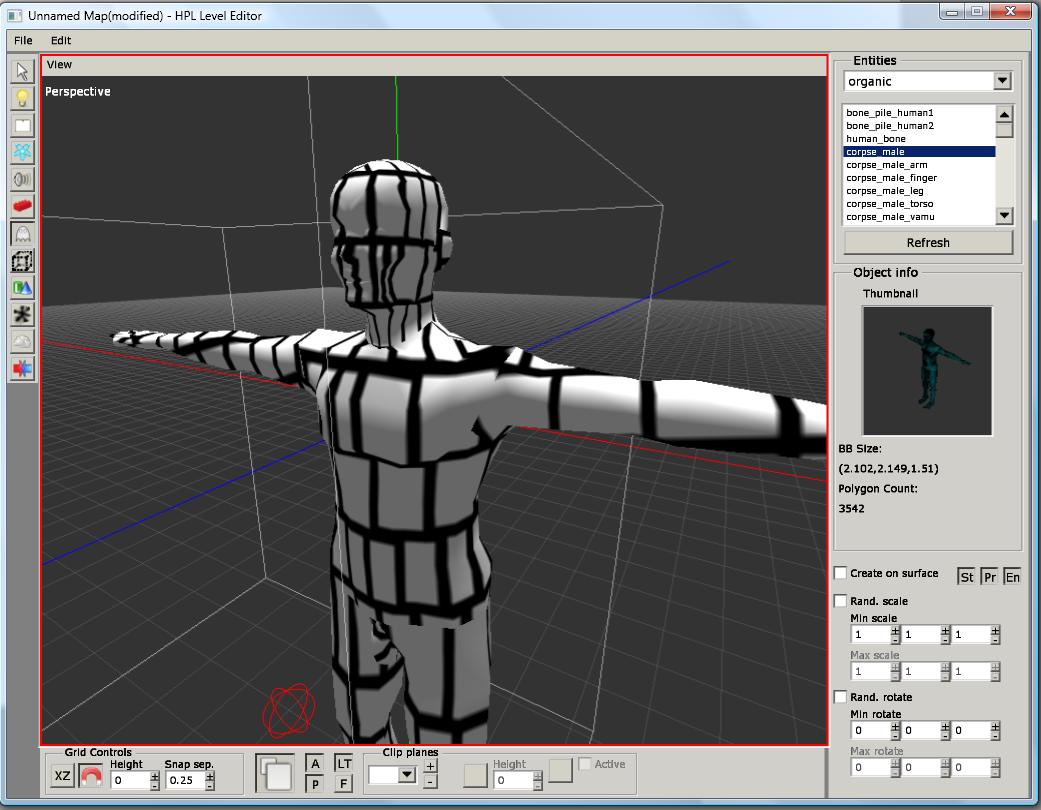Click the XZ grid plane button
This screenshot has width=1041, height=810.
[x=62, y=776]
